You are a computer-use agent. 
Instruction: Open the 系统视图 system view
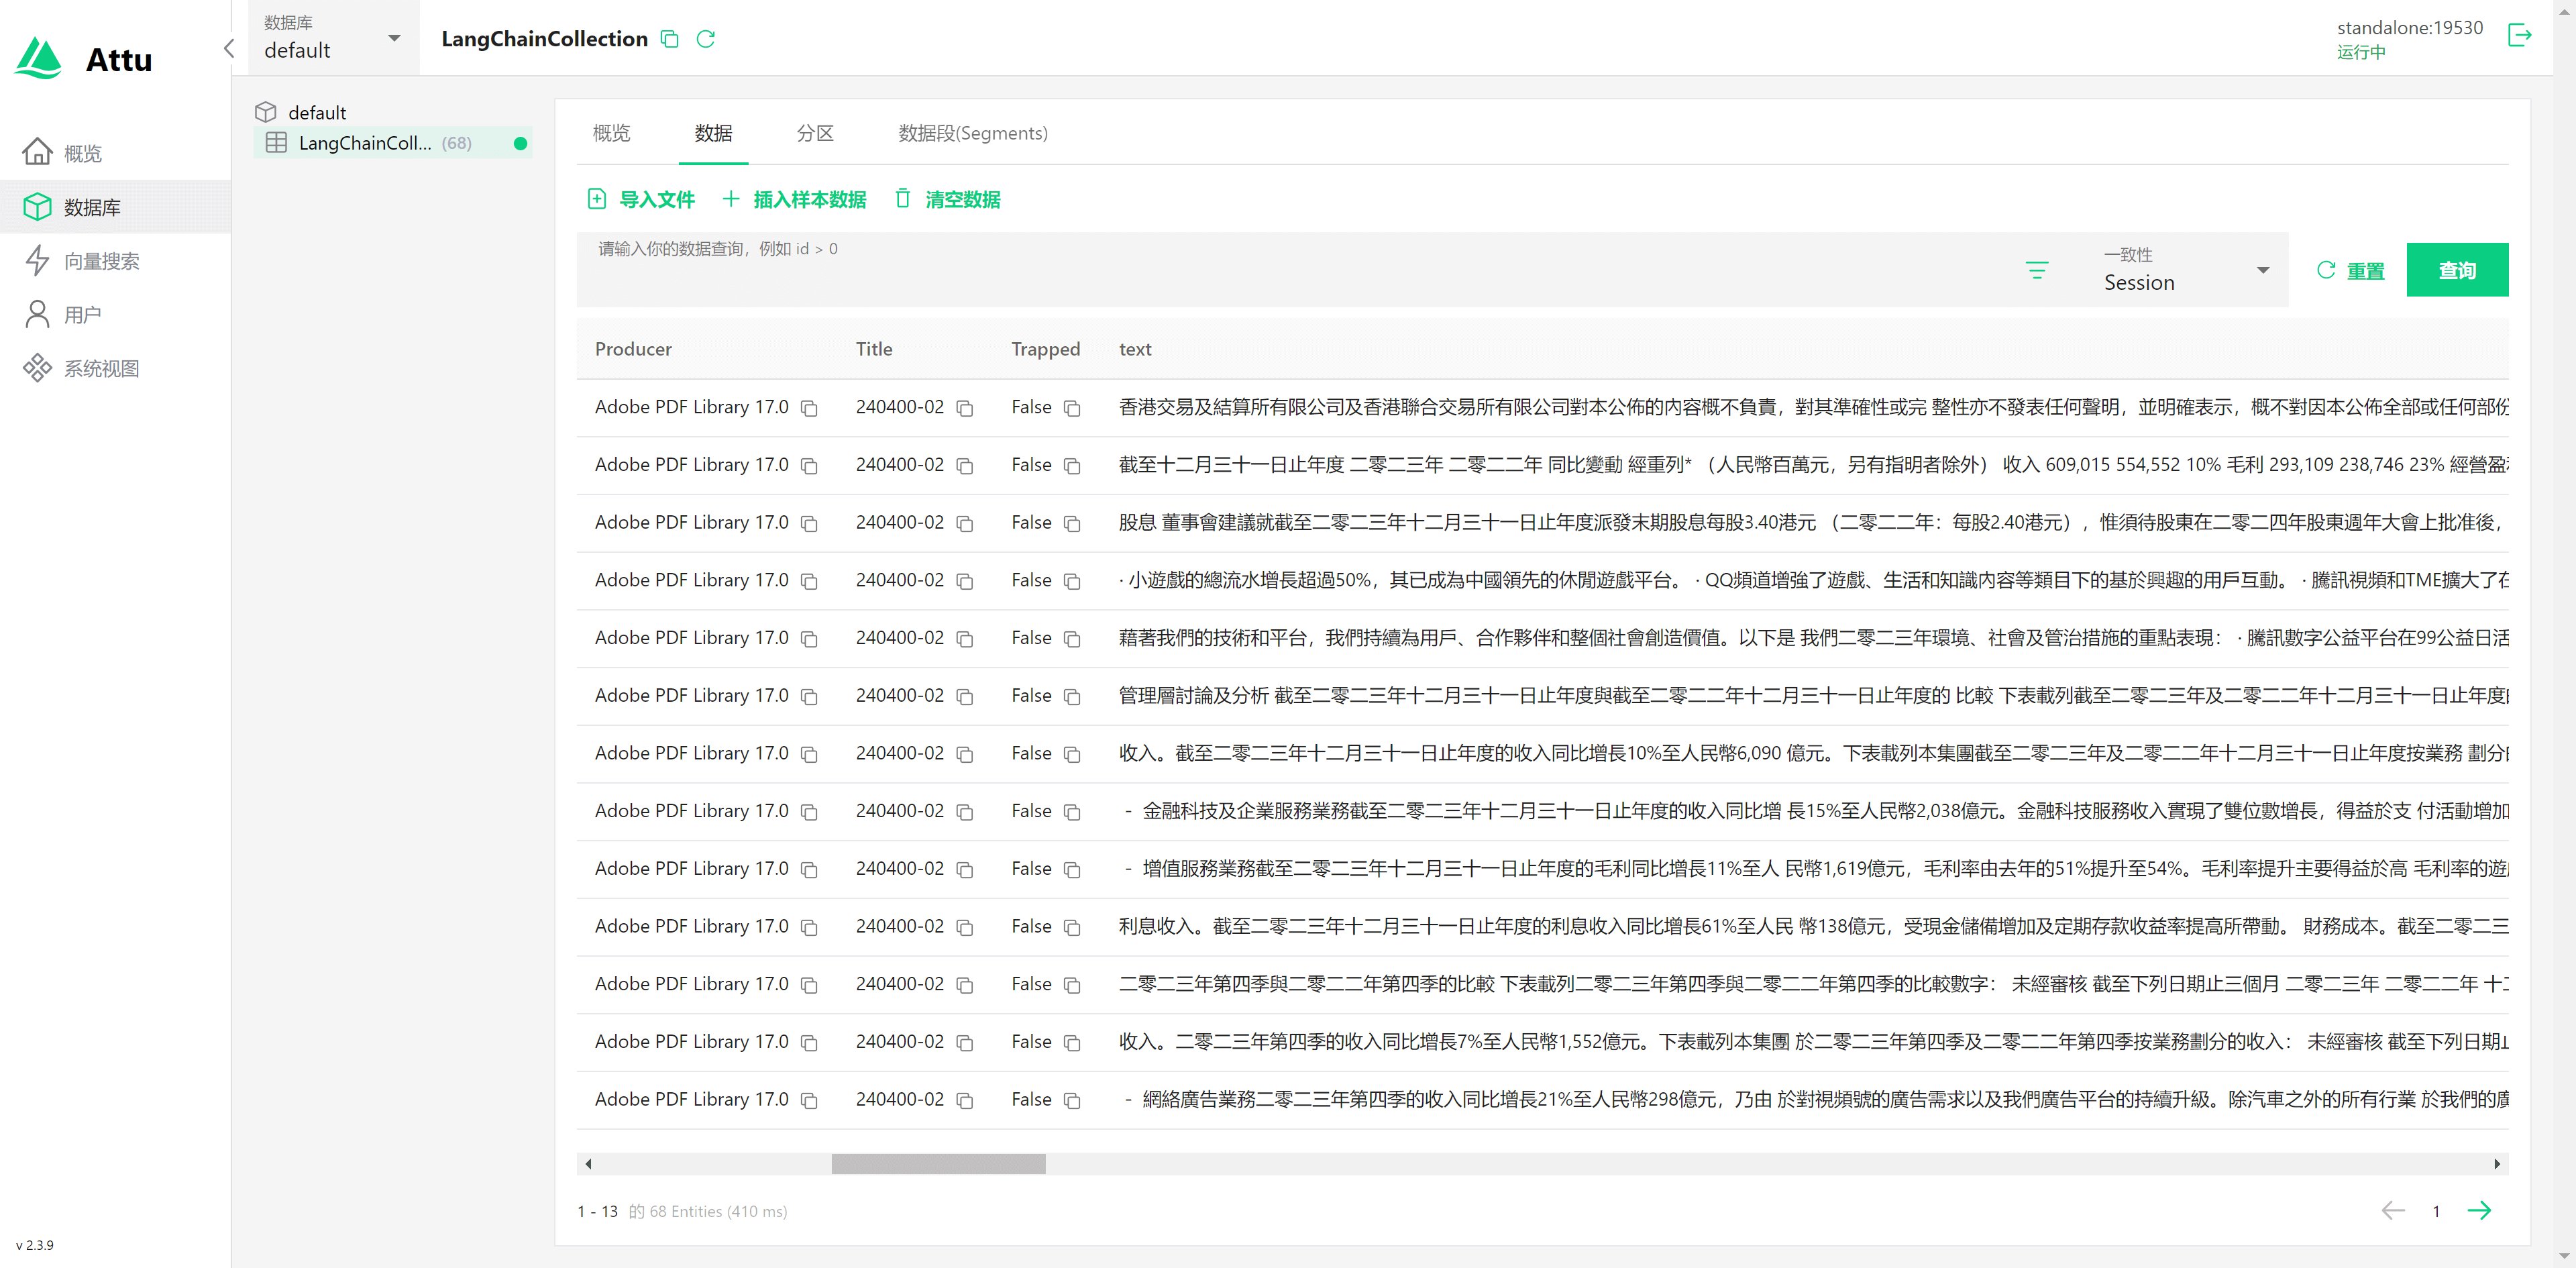(x=115, y=368)
